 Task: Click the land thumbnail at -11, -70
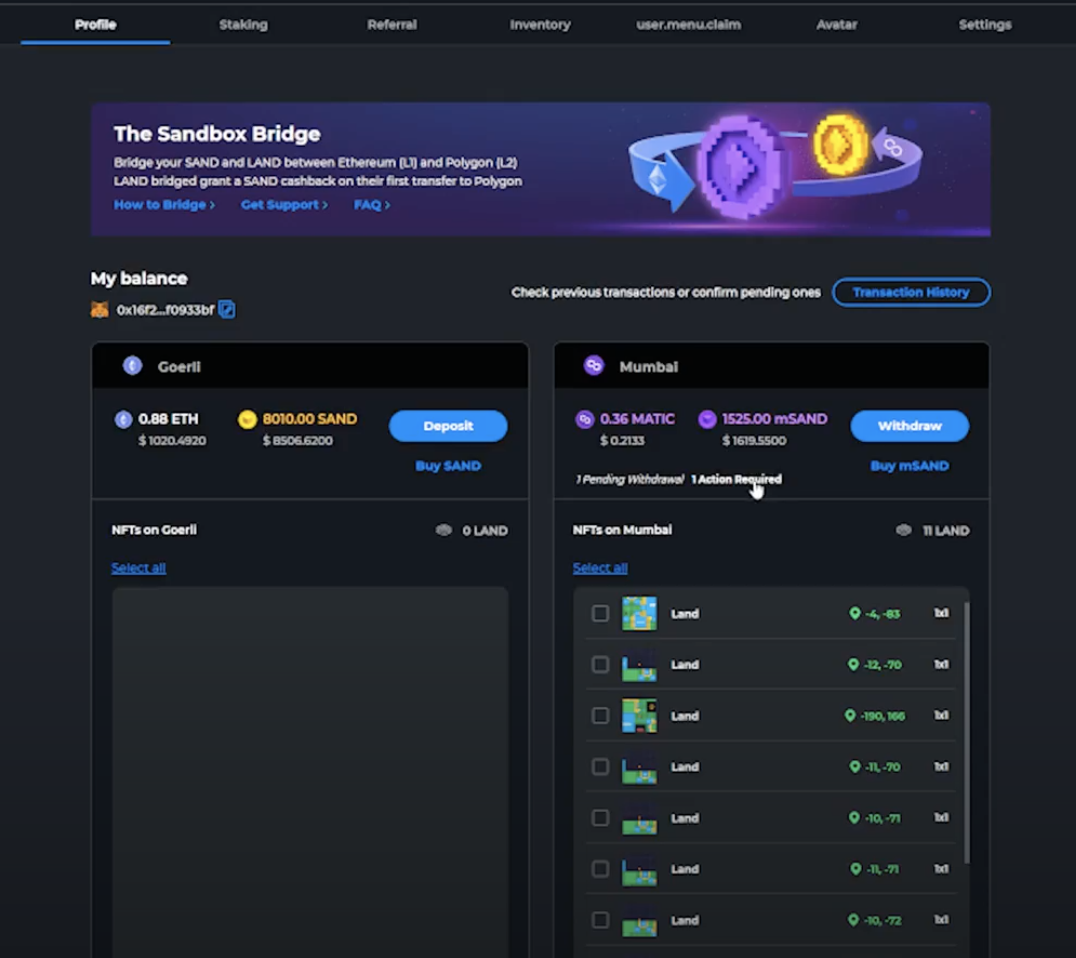click(639, 767)
